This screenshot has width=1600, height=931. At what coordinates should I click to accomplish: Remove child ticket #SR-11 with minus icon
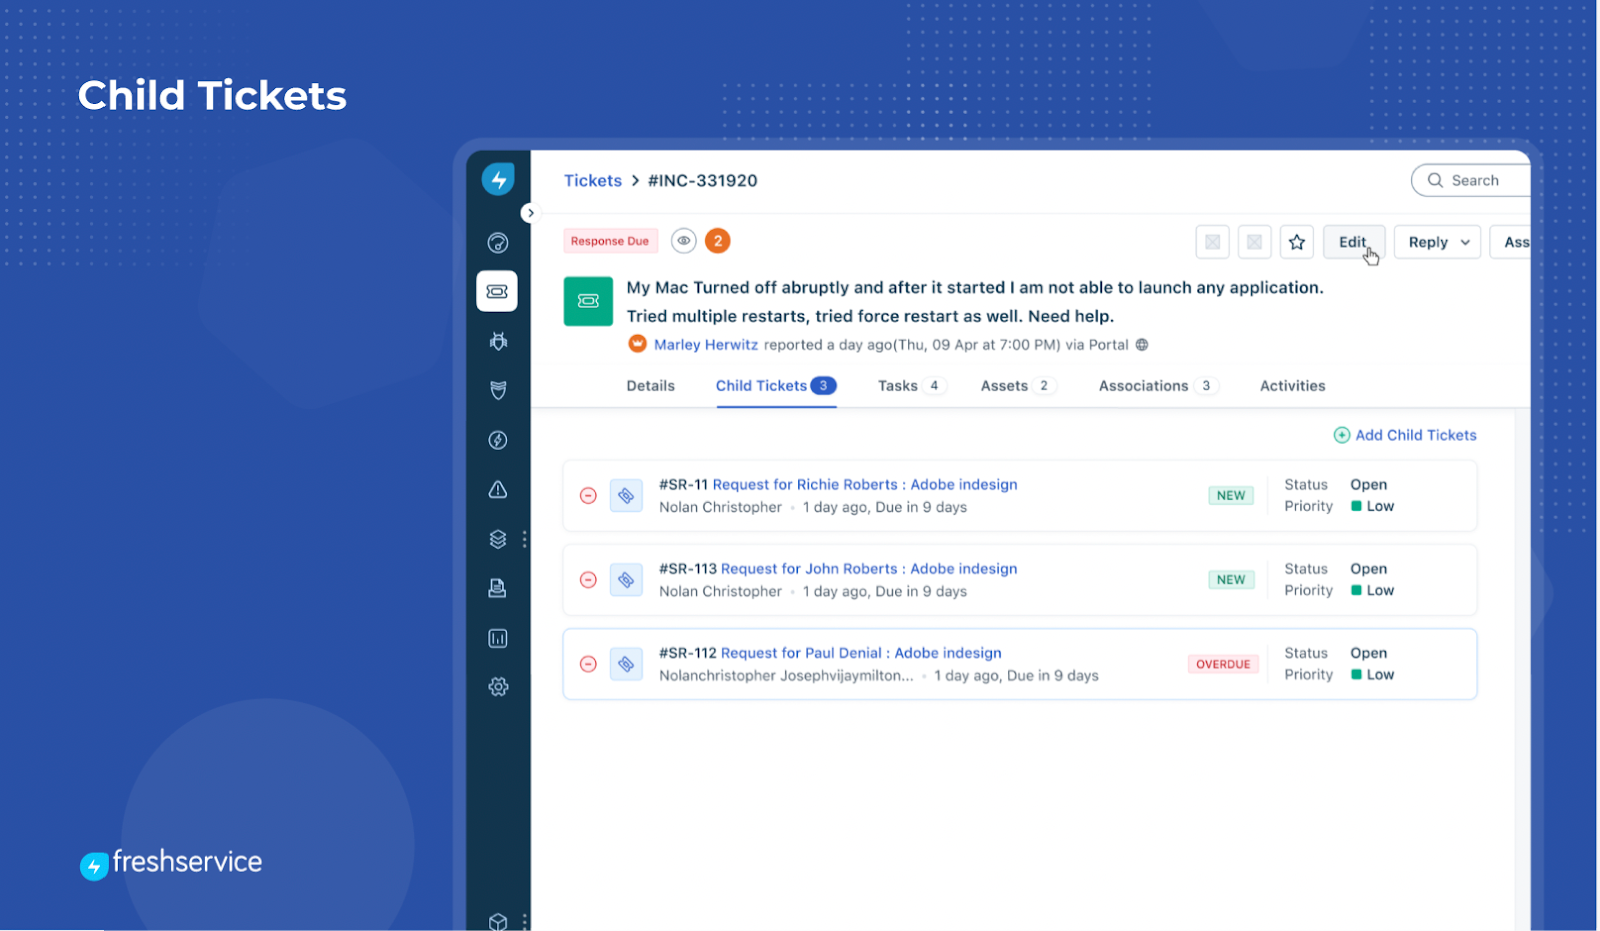(588, 496)
